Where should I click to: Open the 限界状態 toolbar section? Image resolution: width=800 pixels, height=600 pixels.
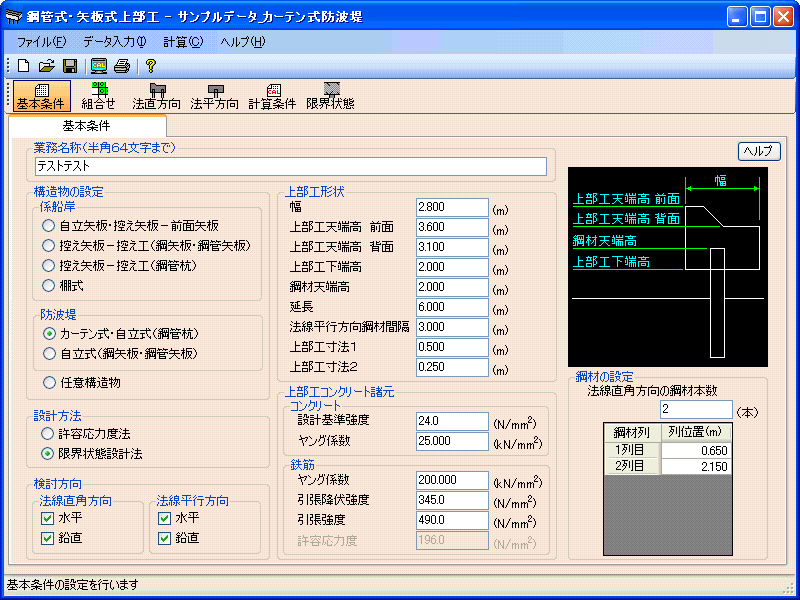(330, 96)
